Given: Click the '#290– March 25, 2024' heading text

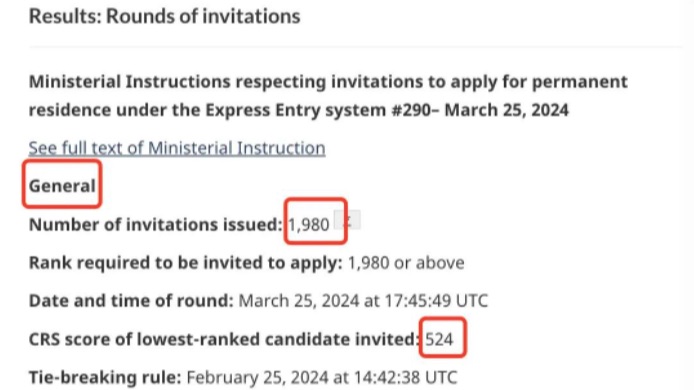Looking at the screenshot, I should click(480, 110).
